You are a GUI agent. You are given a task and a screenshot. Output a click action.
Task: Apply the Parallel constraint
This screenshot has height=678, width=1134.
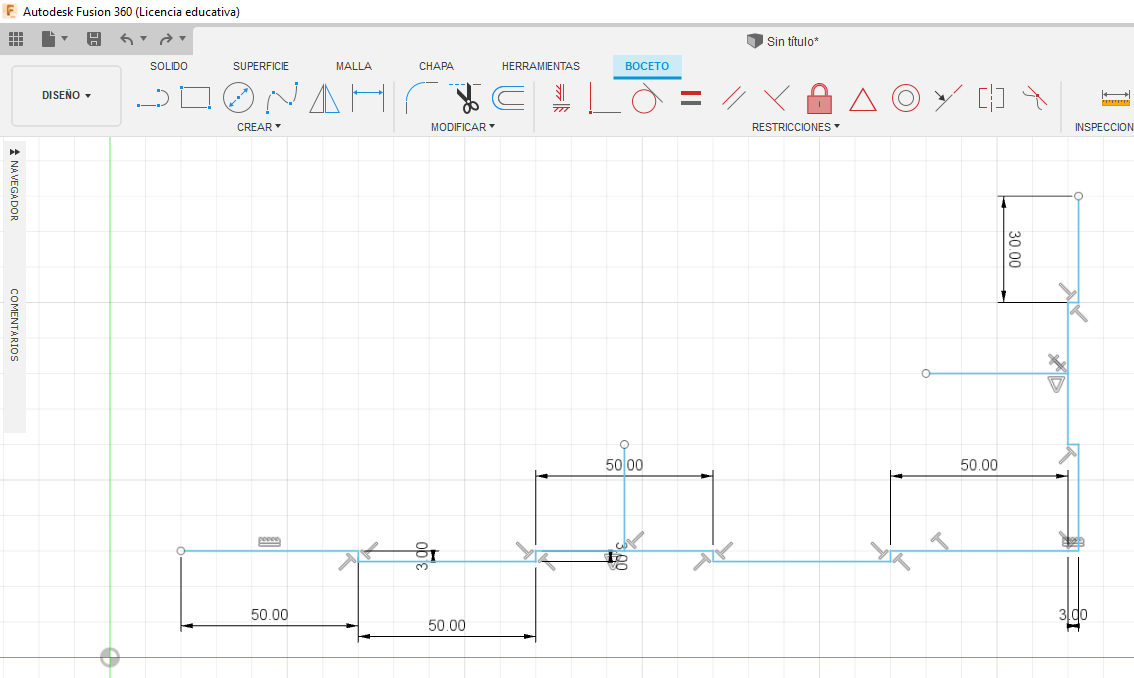point(733,98)
